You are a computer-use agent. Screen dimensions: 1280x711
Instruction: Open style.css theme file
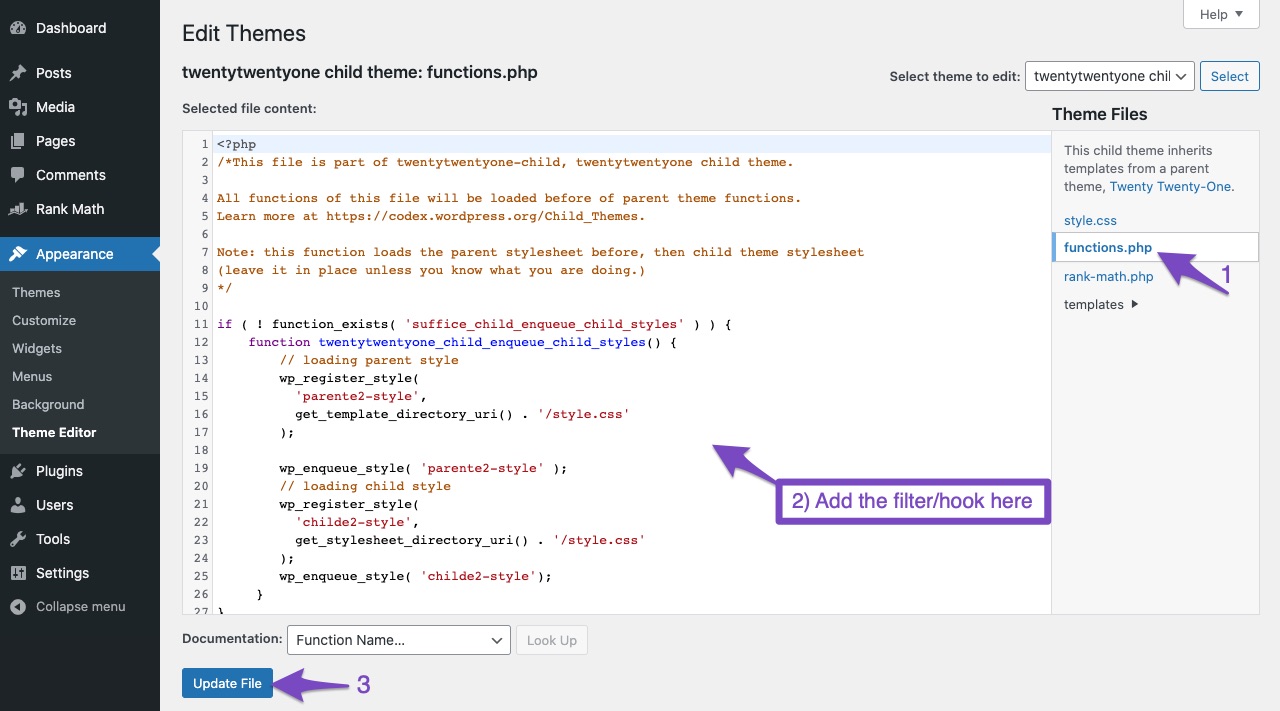[1090, 220]
